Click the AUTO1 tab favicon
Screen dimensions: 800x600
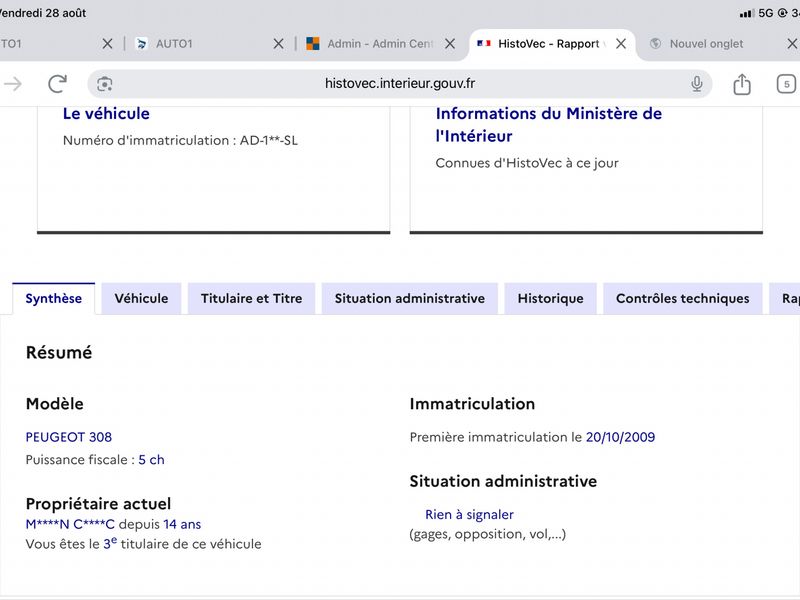click(x=141, y=43)
